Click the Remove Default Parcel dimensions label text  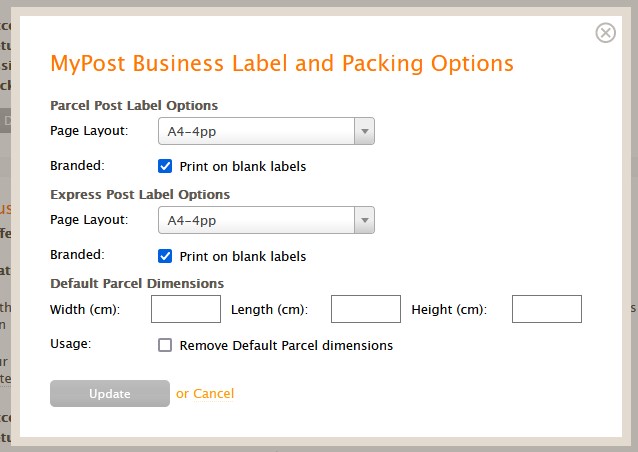[x=286, y=345]
